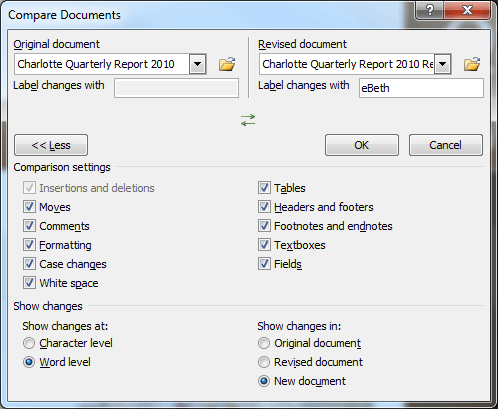Choose Original document under Show changes in
The image size is (498, 409).
click(264, 343)
